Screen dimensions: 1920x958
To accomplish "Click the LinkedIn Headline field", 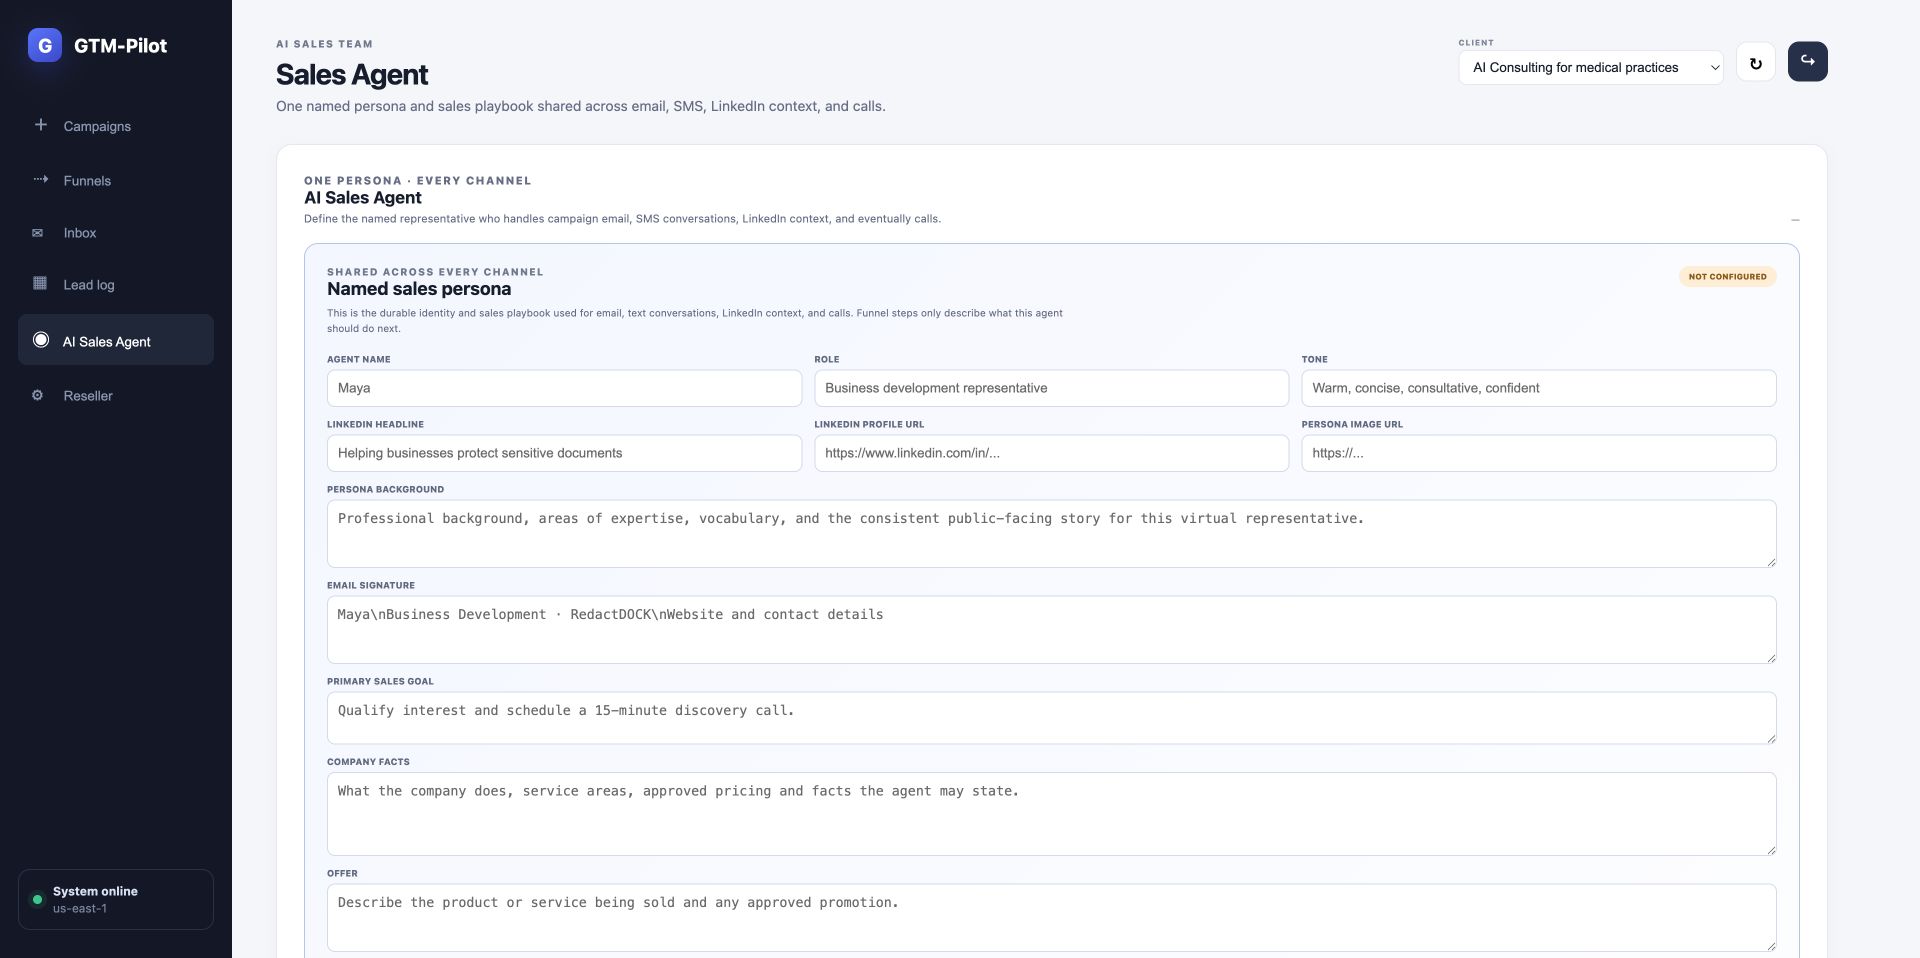I will tap(564, 453).
